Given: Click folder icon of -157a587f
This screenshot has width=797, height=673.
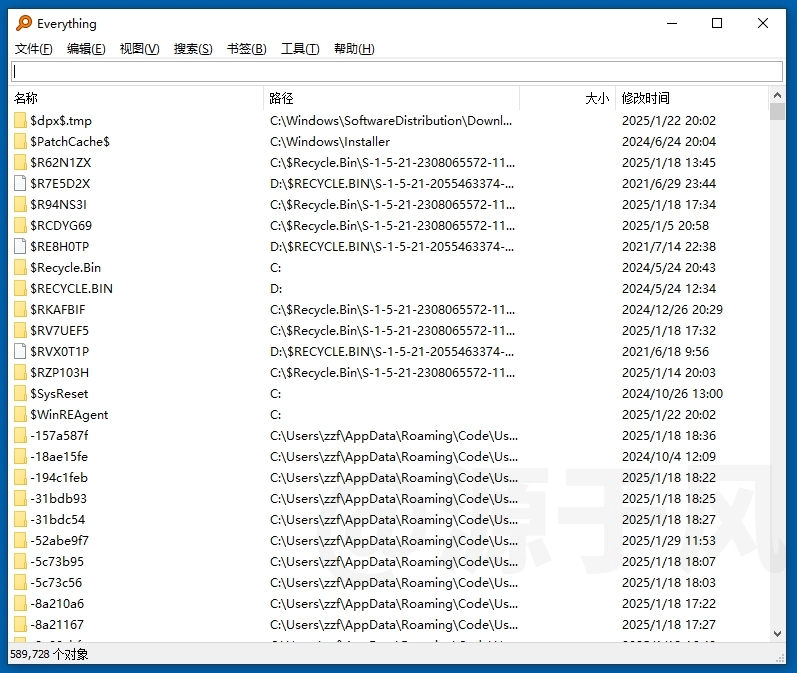Looking at the screenshot, I should 20,436.
